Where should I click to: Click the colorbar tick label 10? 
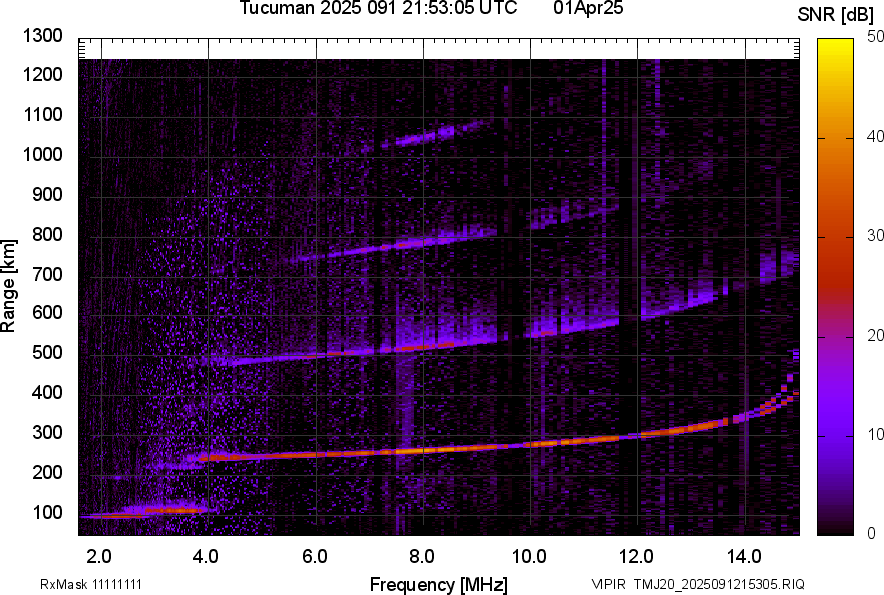coord(876,434)
